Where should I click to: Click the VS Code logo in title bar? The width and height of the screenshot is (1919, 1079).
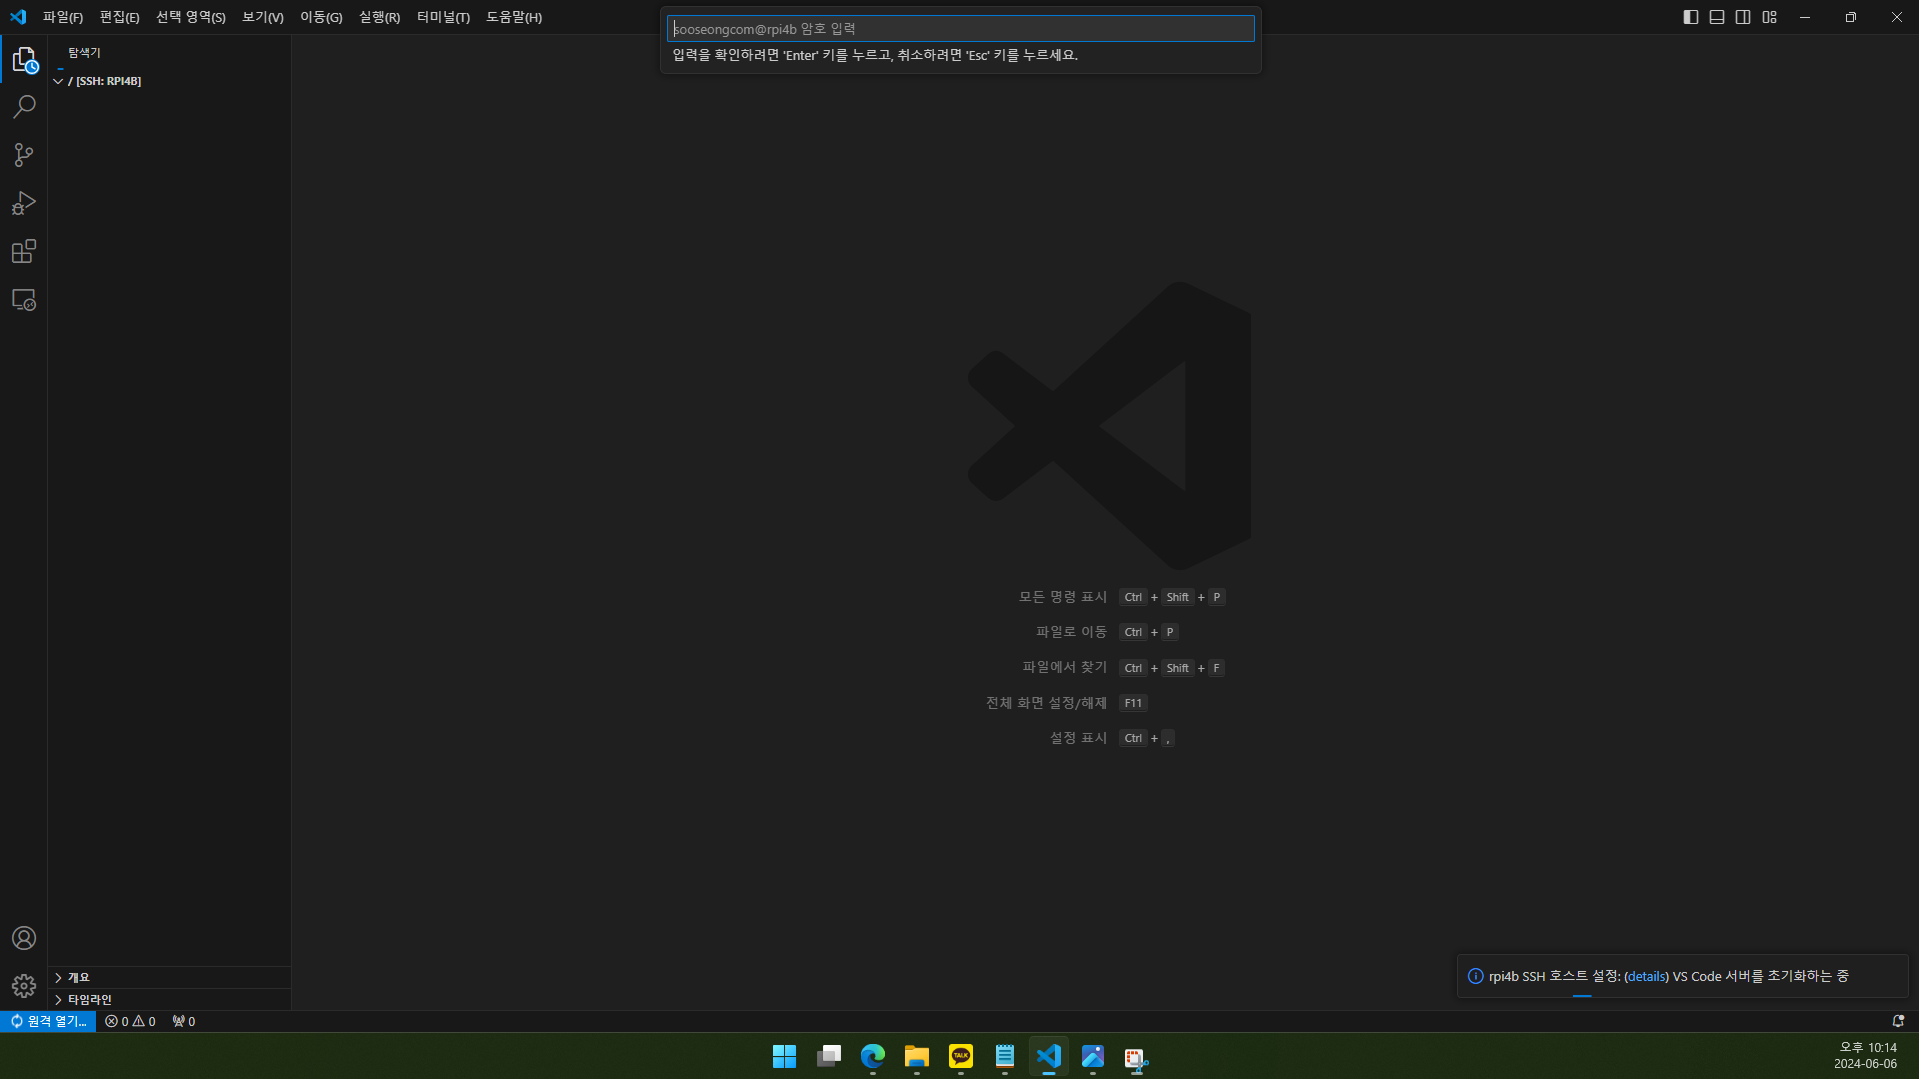[x=18, y=17]
